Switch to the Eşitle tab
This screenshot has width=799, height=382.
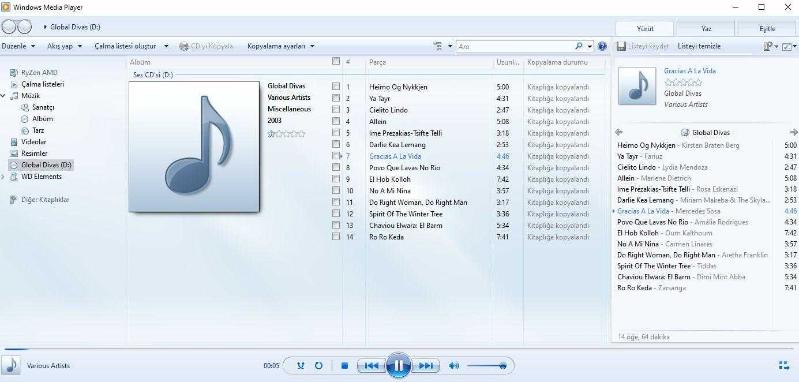click(767, 29)
